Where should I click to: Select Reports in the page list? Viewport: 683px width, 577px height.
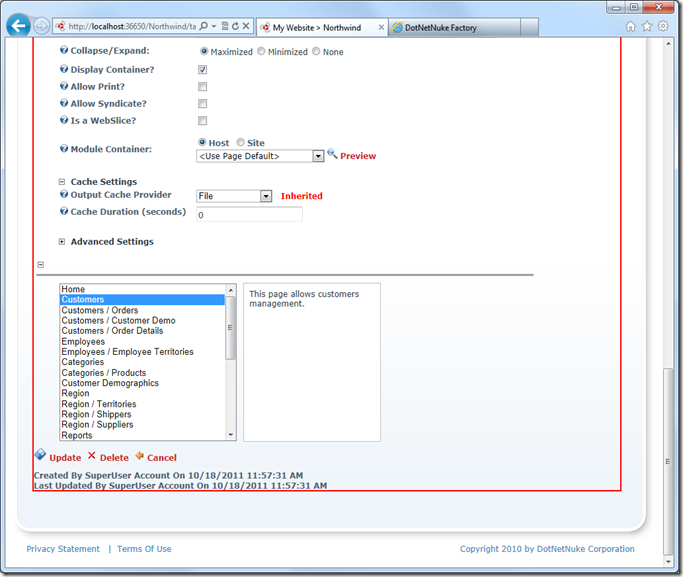coord(142,435)
